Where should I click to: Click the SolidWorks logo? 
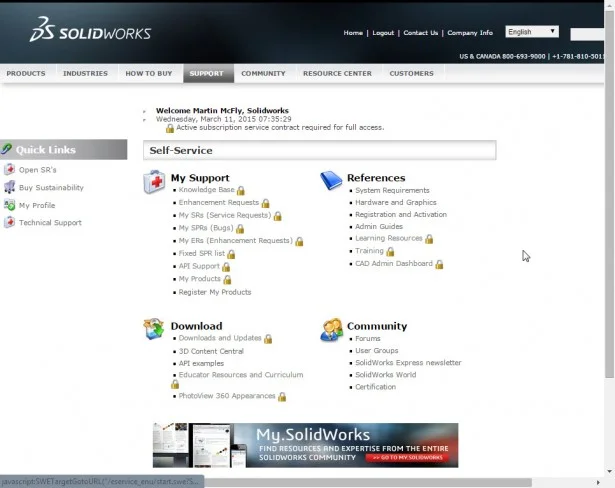(x=90, y=29)
